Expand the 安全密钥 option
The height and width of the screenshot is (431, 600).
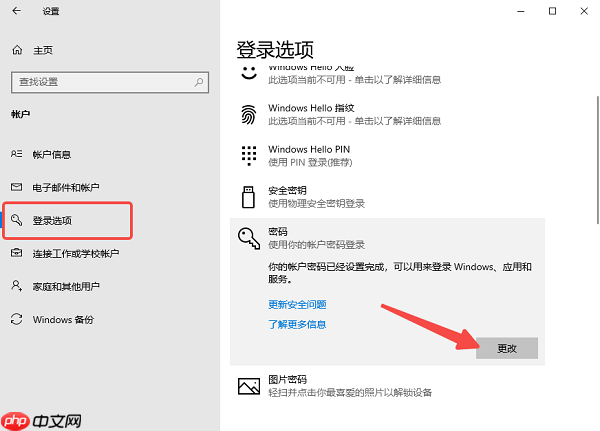tap(387, 197)
